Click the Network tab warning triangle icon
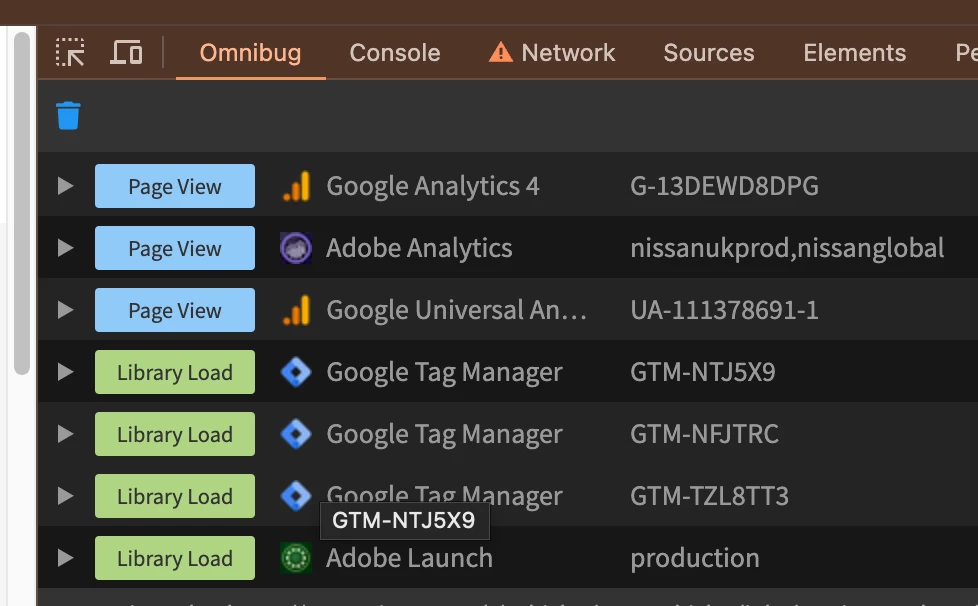The height and width of the screenshot is (606, 978). (500, 52)
